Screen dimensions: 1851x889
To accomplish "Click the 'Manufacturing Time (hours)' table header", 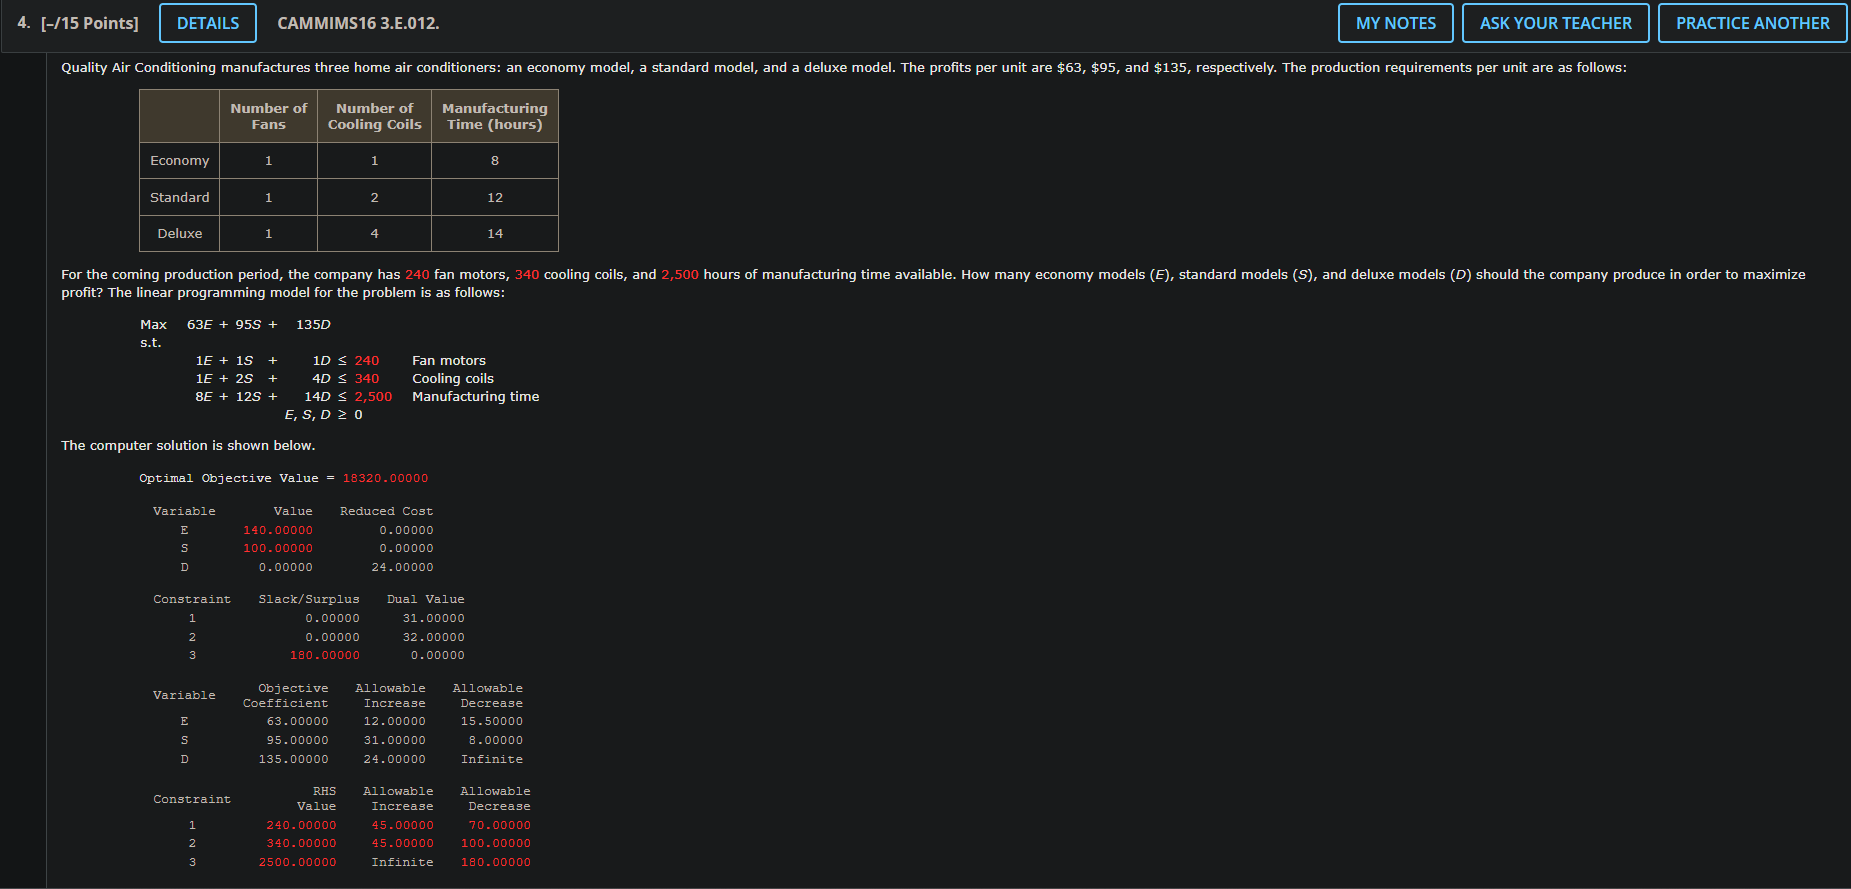I will tap(494, 116).
